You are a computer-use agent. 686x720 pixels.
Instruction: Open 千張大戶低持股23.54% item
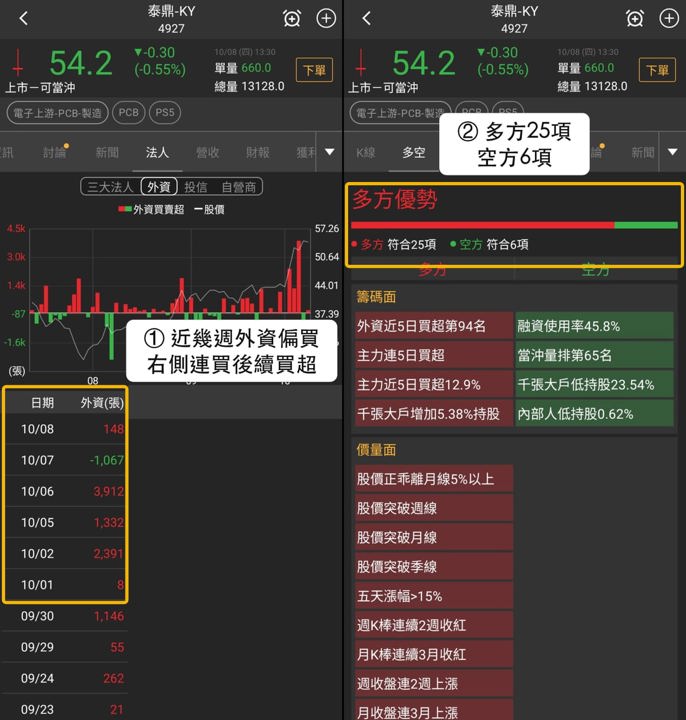595,384
